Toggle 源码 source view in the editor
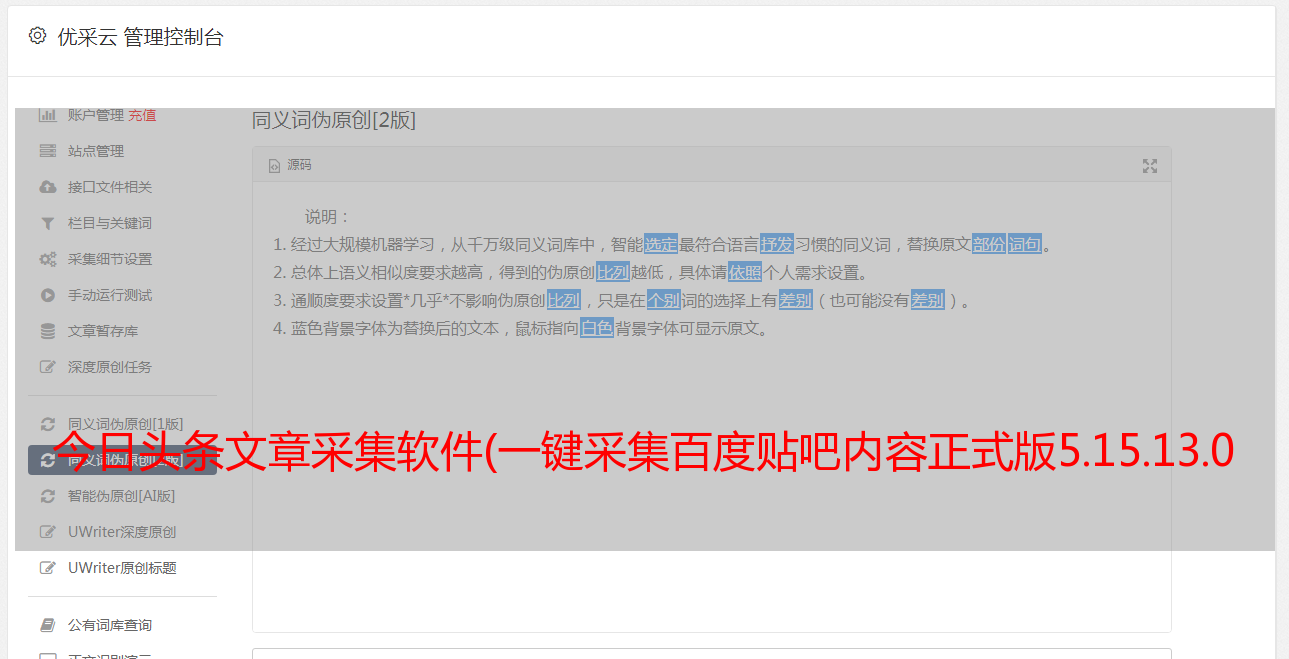The height and width of the screenshot is (659, 1289). [290, 165]
